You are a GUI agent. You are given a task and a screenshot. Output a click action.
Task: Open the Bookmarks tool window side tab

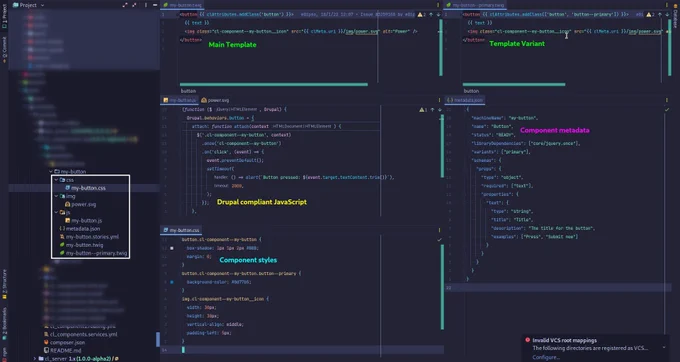coord(4,323)
